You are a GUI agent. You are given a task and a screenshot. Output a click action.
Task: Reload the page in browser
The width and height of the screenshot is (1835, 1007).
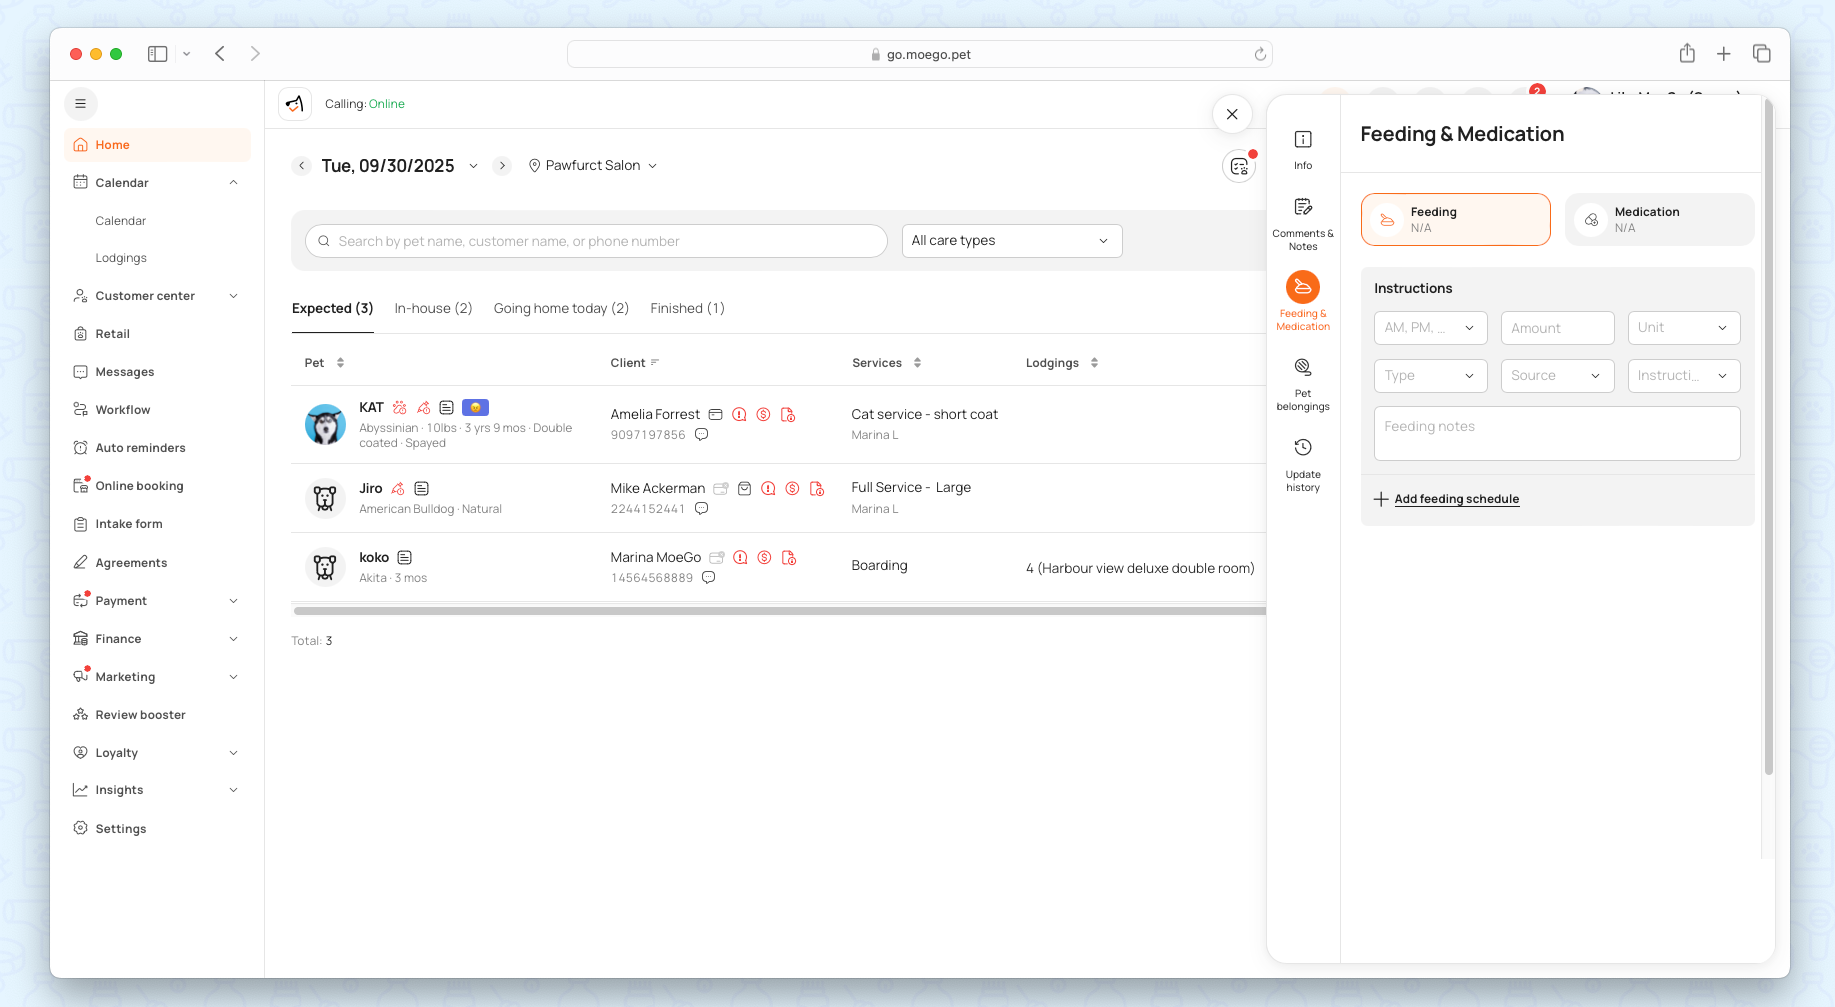pos(1259,54)
